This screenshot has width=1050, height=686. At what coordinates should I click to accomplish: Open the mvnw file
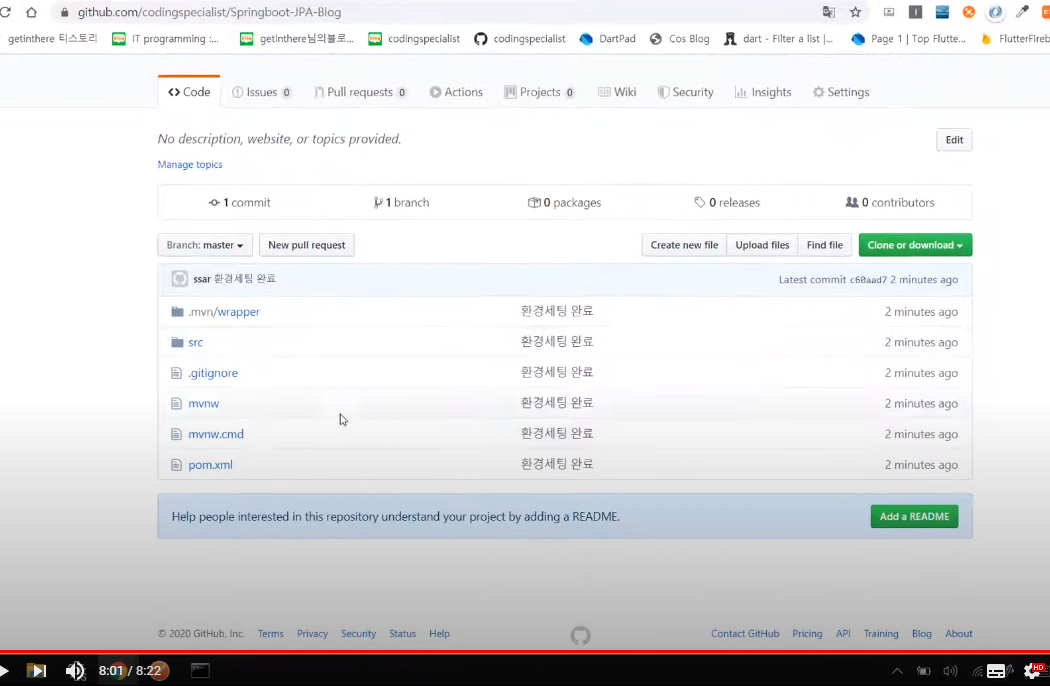click(204, 403)
